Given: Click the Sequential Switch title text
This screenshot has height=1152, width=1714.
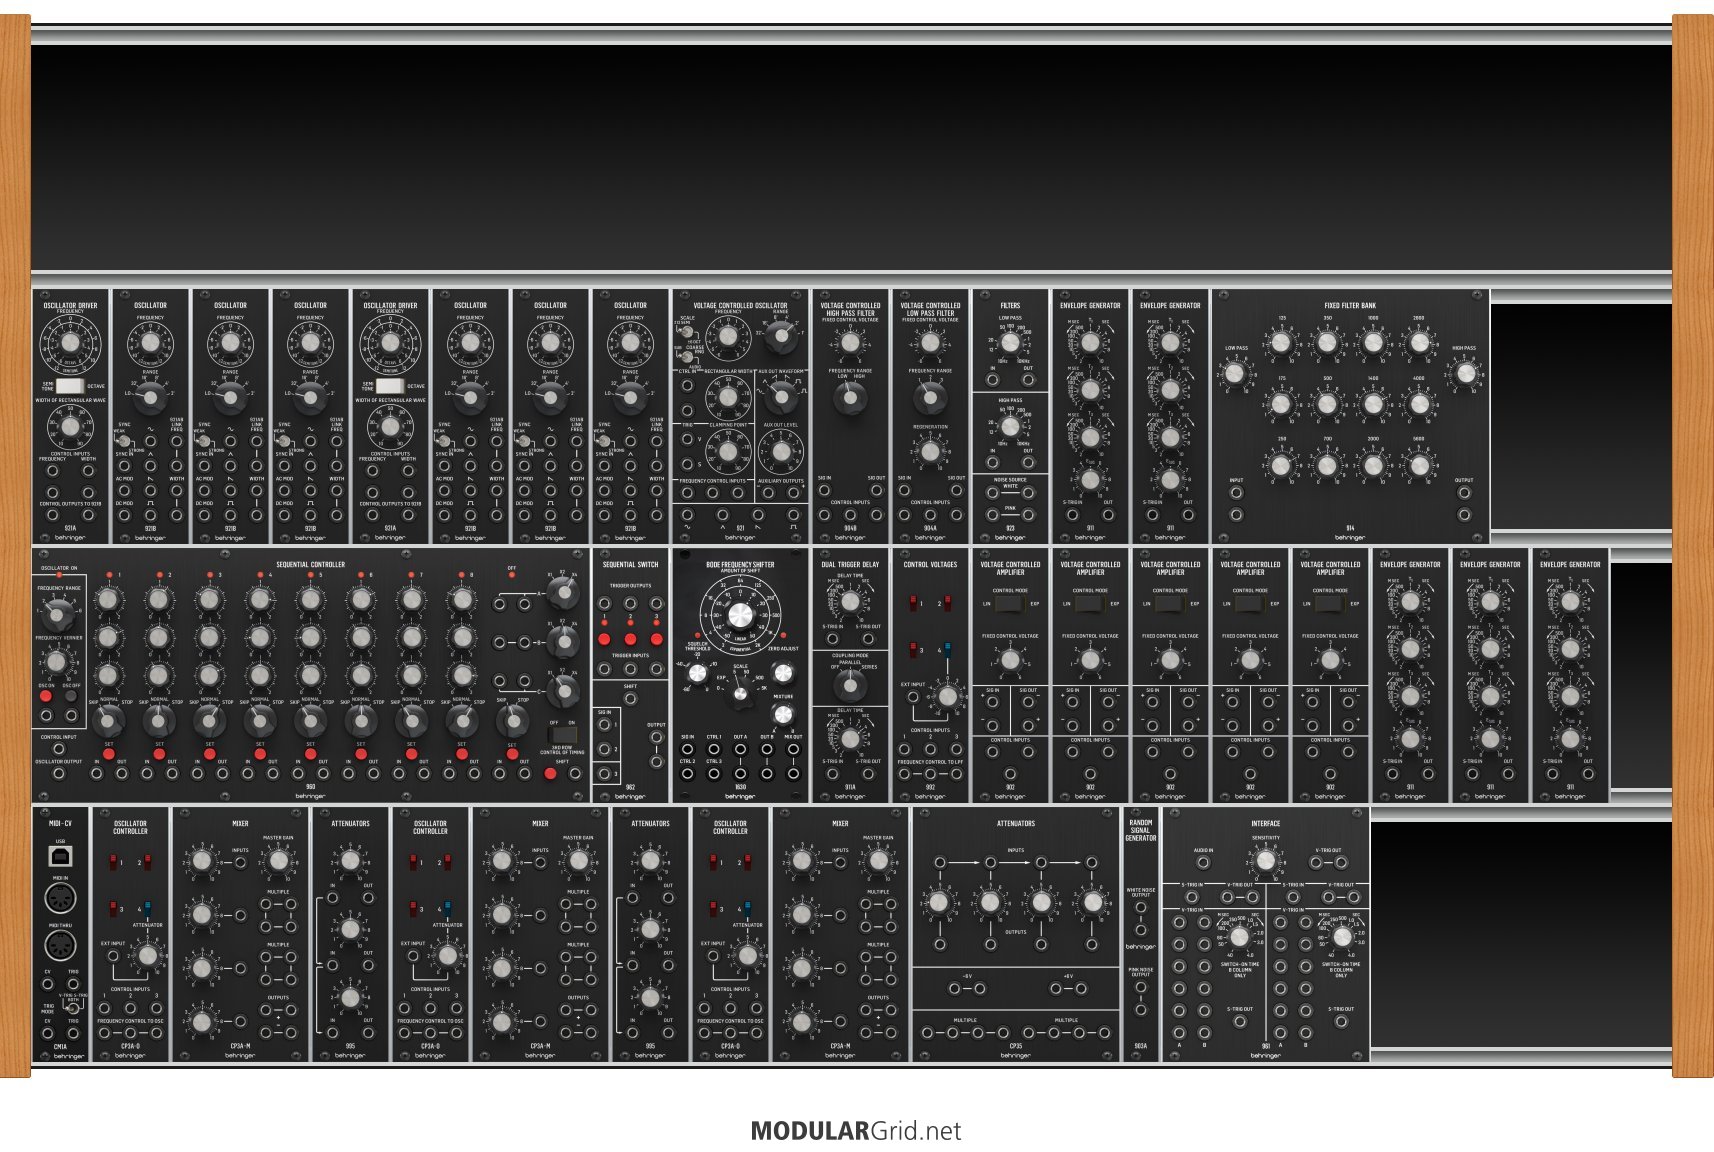Looking at the screenshot, I should pyautogui.click(x=630, y=565).
